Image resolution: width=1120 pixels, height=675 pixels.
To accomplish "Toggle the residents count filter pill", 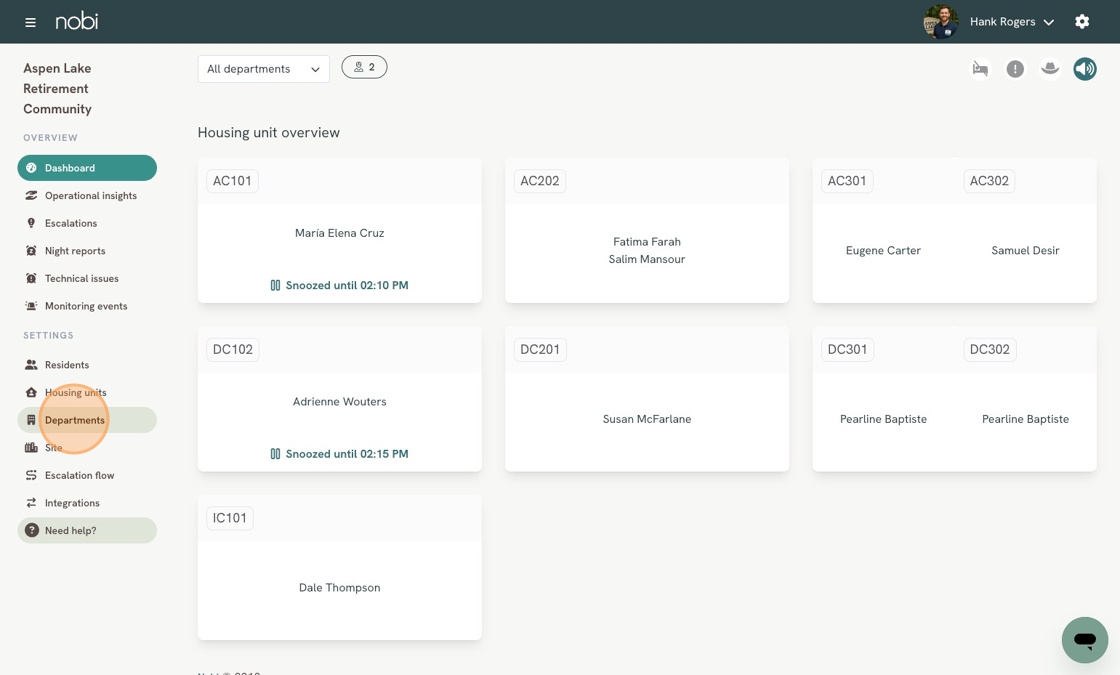I will click(364, 67).
